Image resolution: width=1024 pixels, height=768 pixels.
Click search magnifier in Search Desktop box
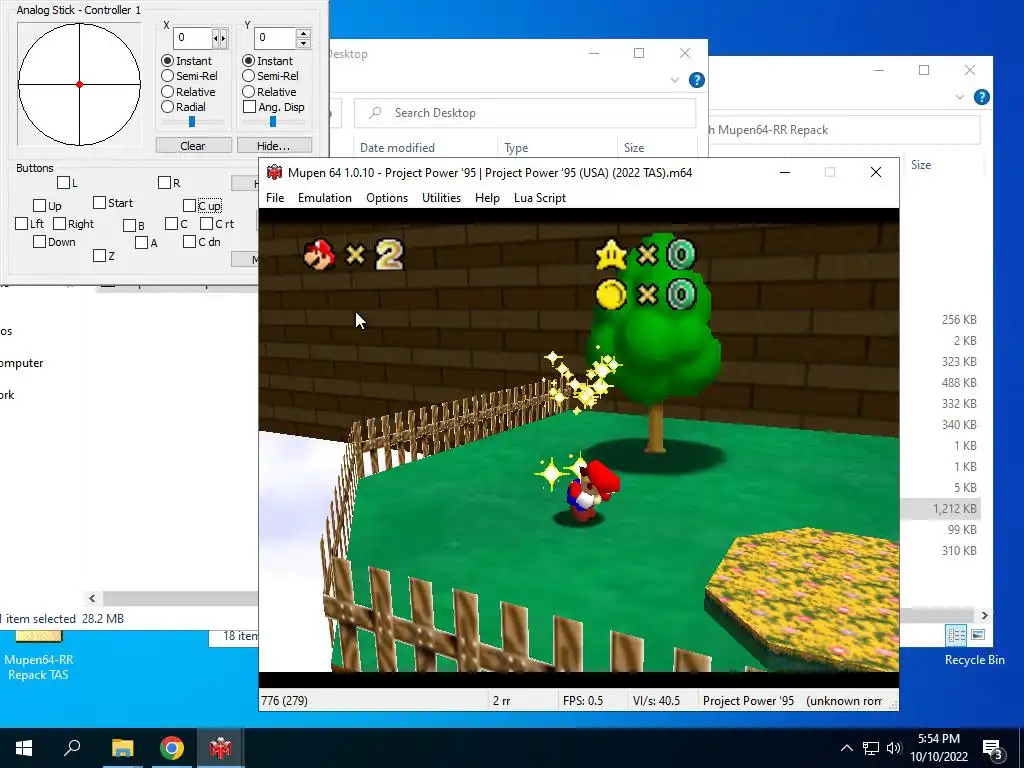[375, 113]
